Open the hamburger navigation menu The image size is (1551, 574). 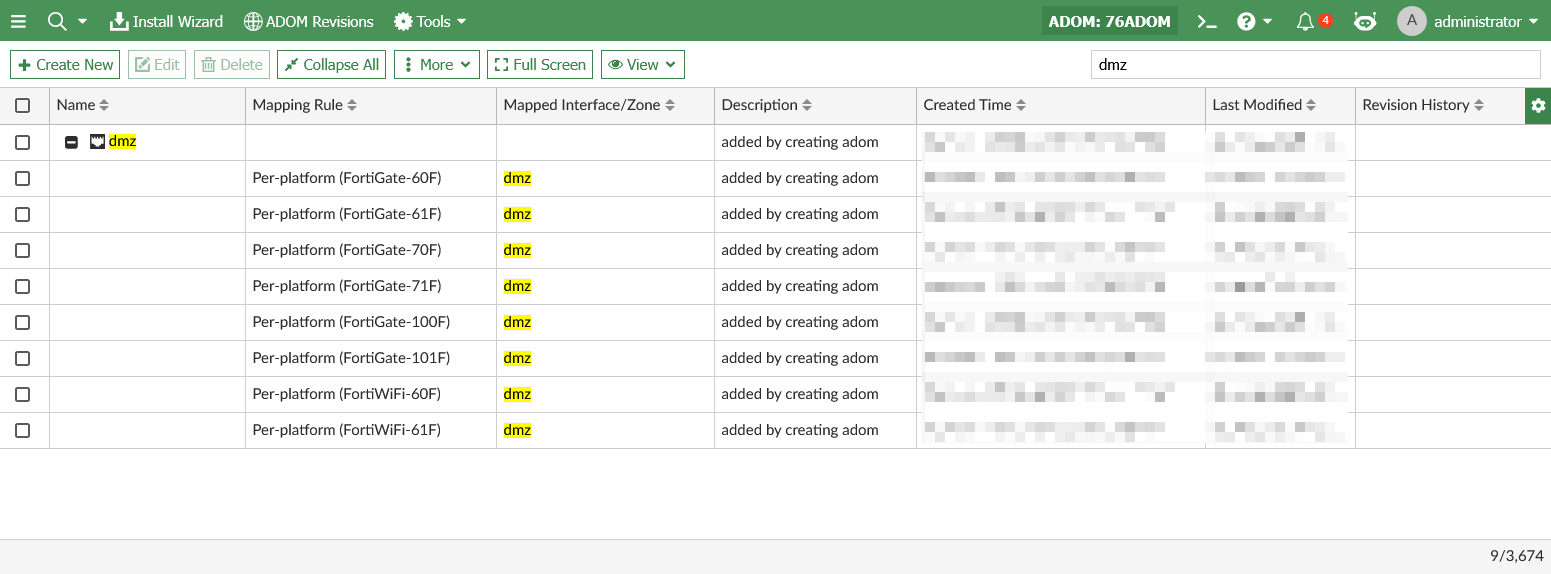click(18, 21)
